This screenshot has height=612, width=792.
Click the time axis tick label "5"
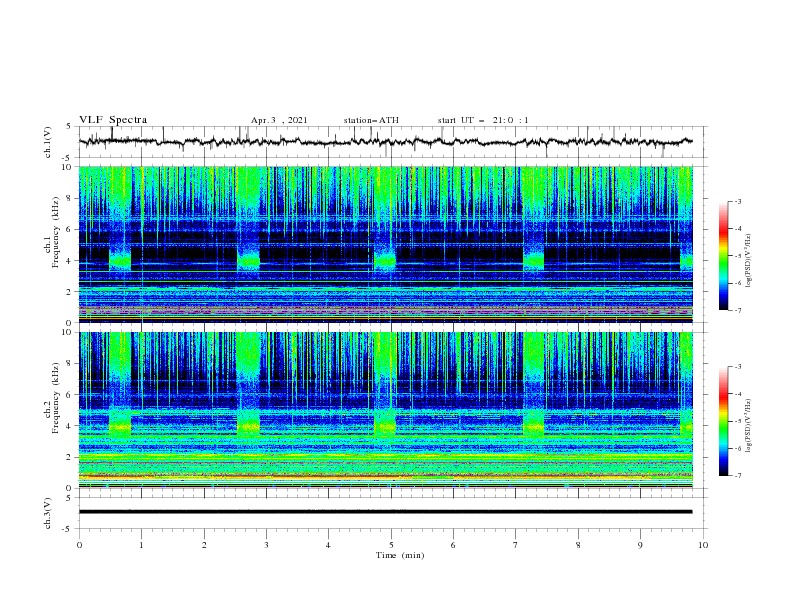point(391,545)
